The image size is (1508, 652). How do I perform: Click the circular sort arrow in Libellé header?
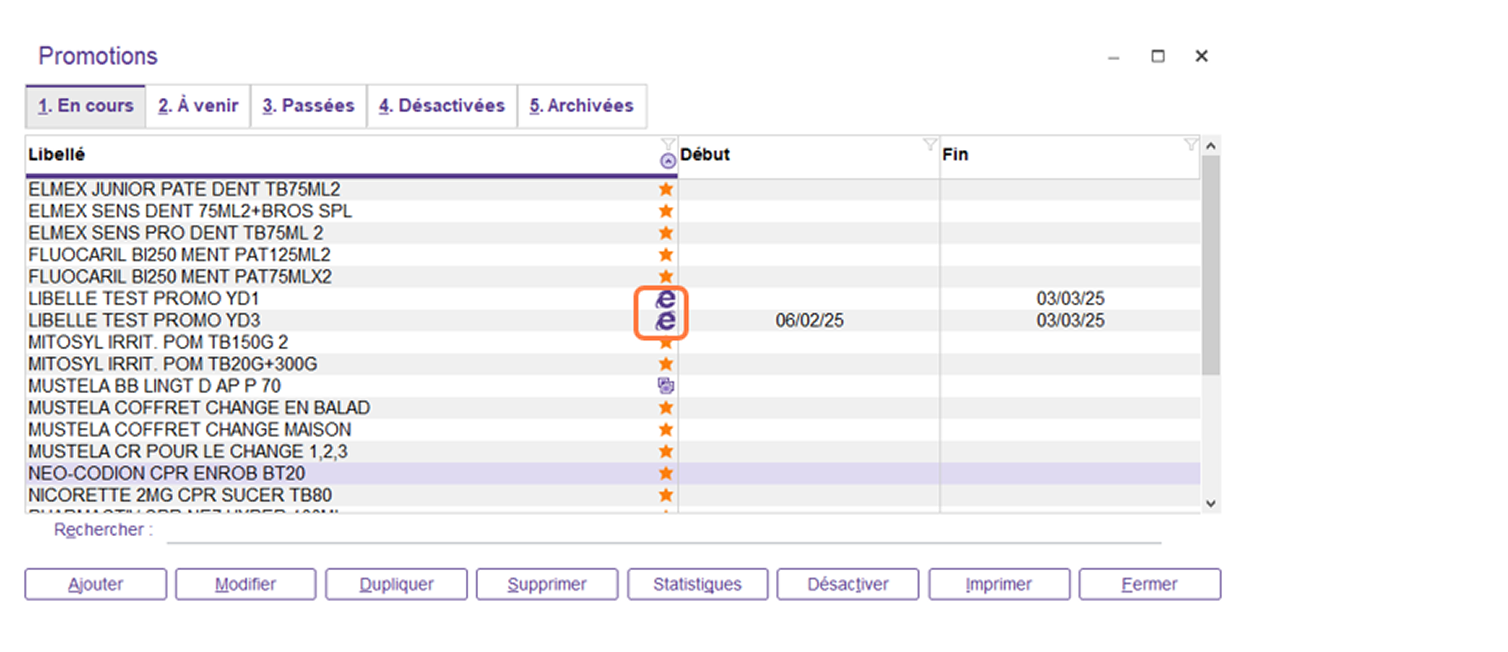(668, 161)
